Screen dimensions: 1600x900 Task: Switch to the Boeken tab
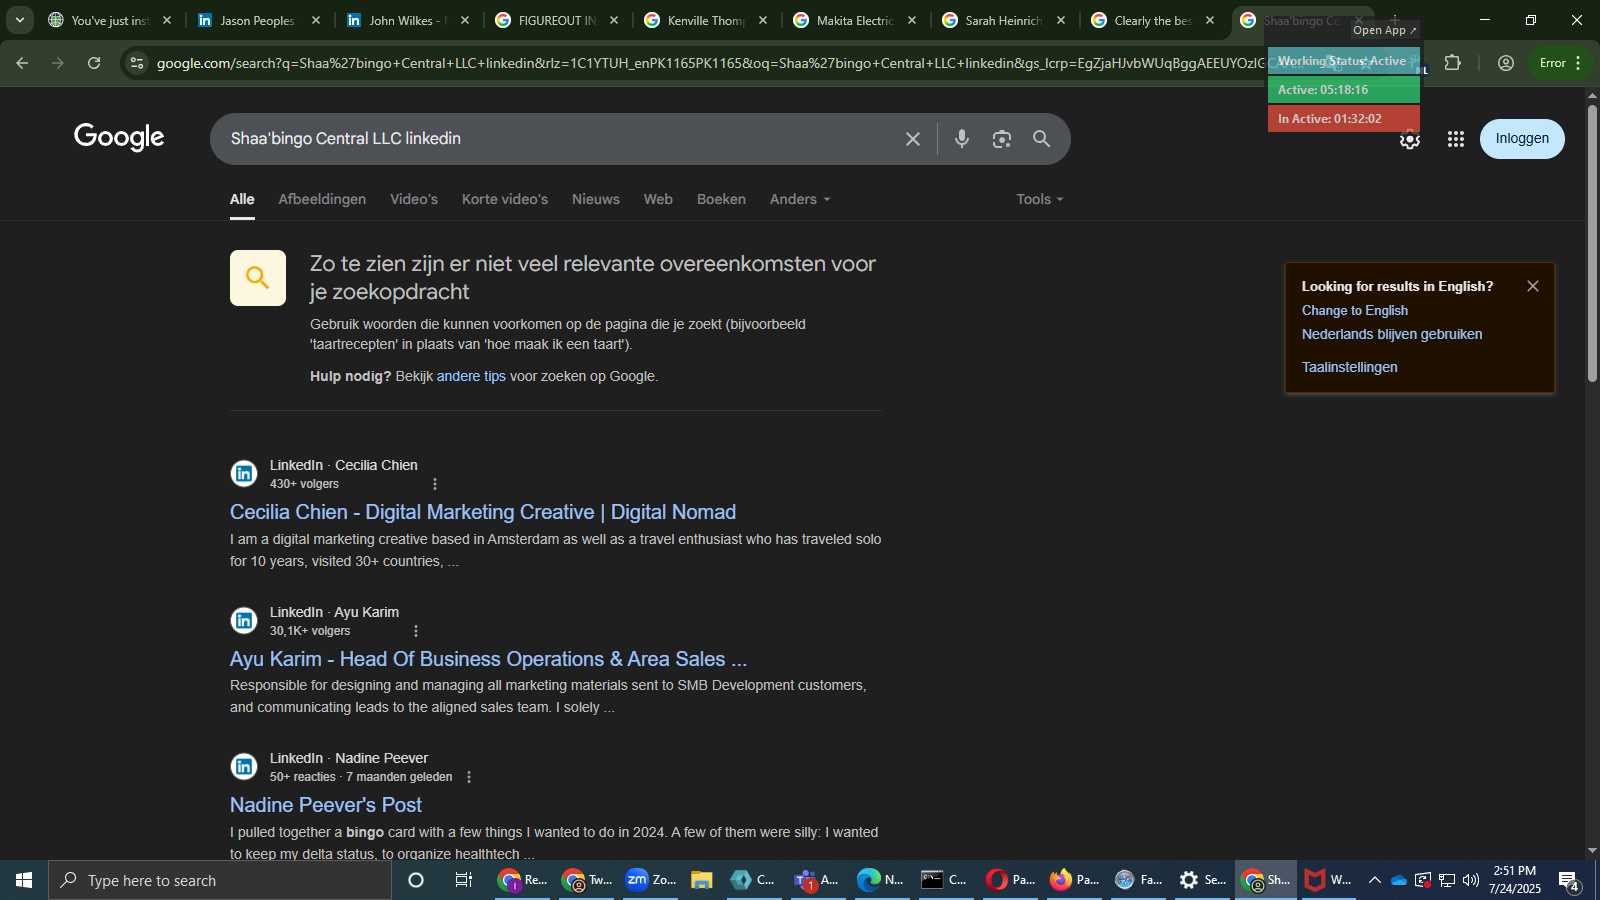(721, 199)
